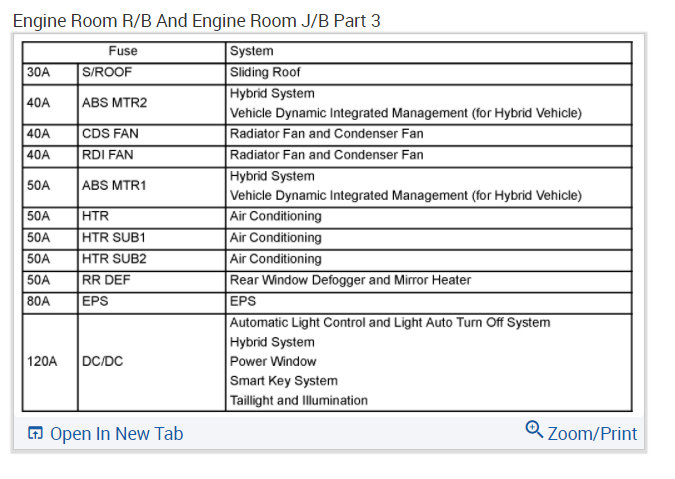Image resolution: width=675 pixels, height=479 pixels.
Task: Click the RR DEF fuse name
Action: pyautogui.click(x=107, y=280)
